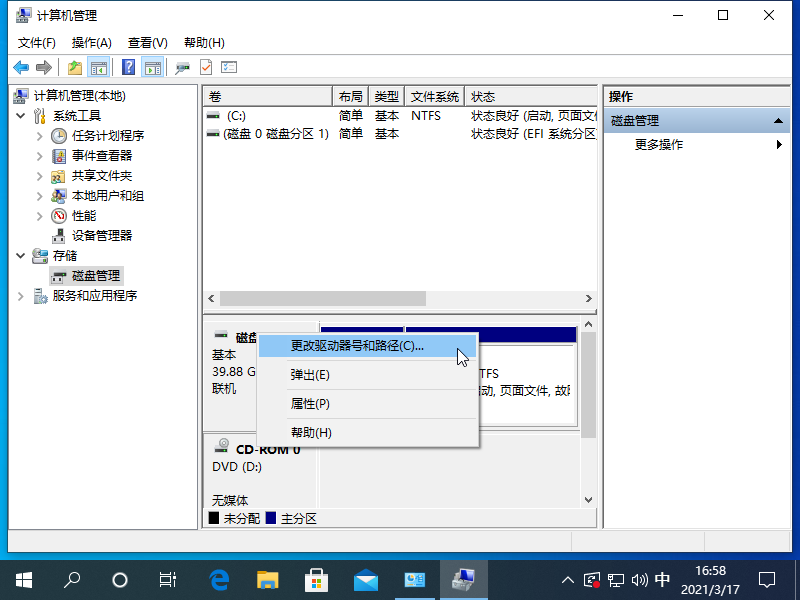Click the Forward arrow toolbar icon
This screenshot has height=600, width=800.
click(x=44, y=67)
